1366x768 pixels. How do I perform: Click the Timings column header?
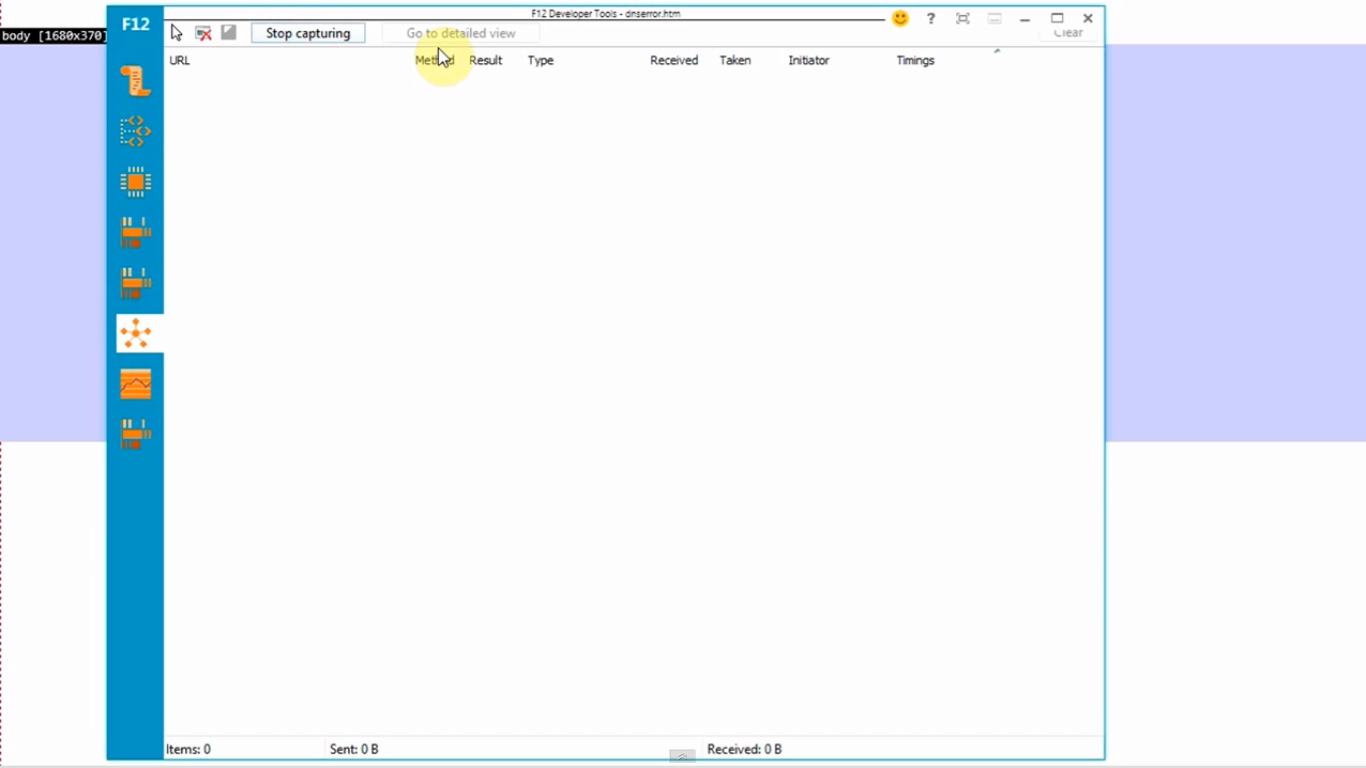(915, 60)
